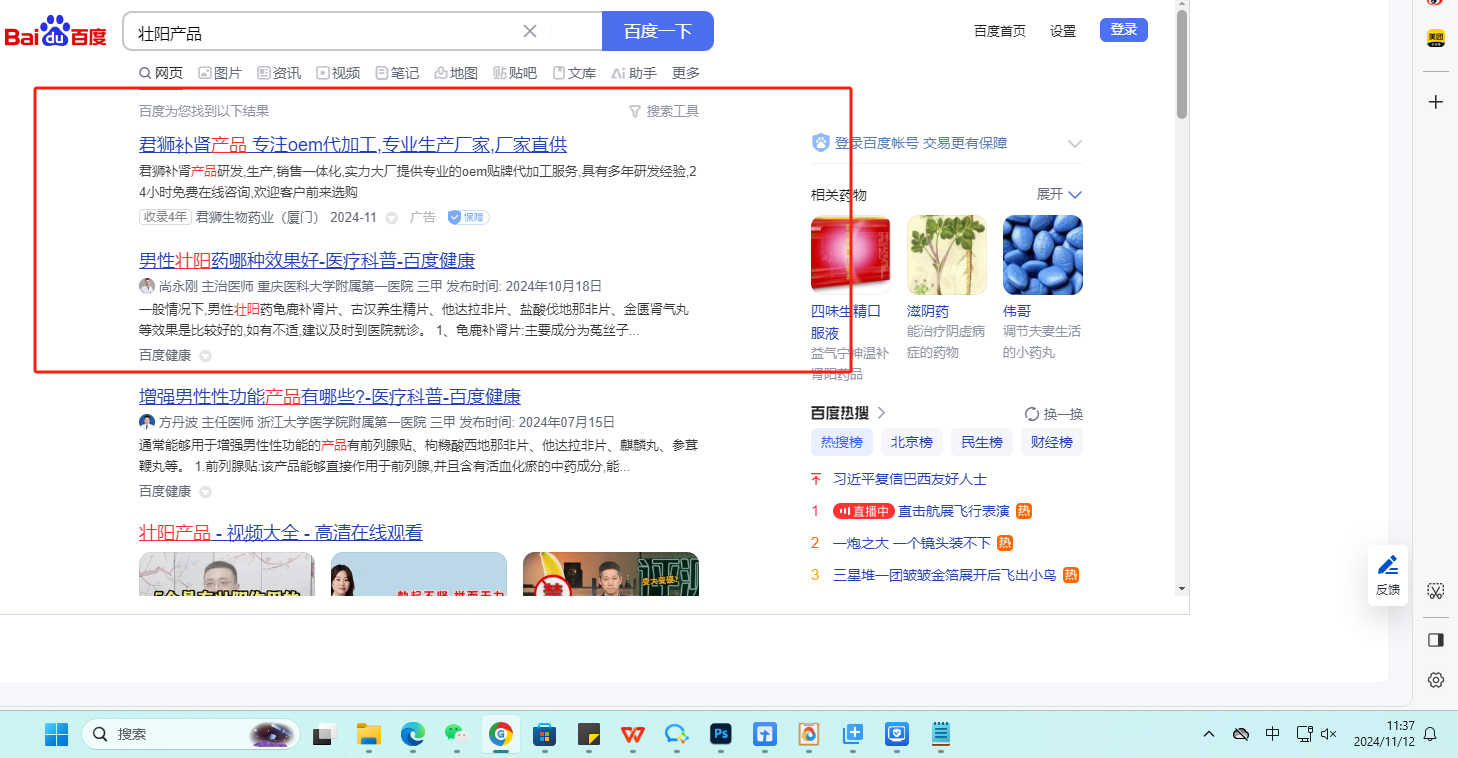Click the 百度一下 search button
The width and height of the screenshot is (1458, 758).
658,31
